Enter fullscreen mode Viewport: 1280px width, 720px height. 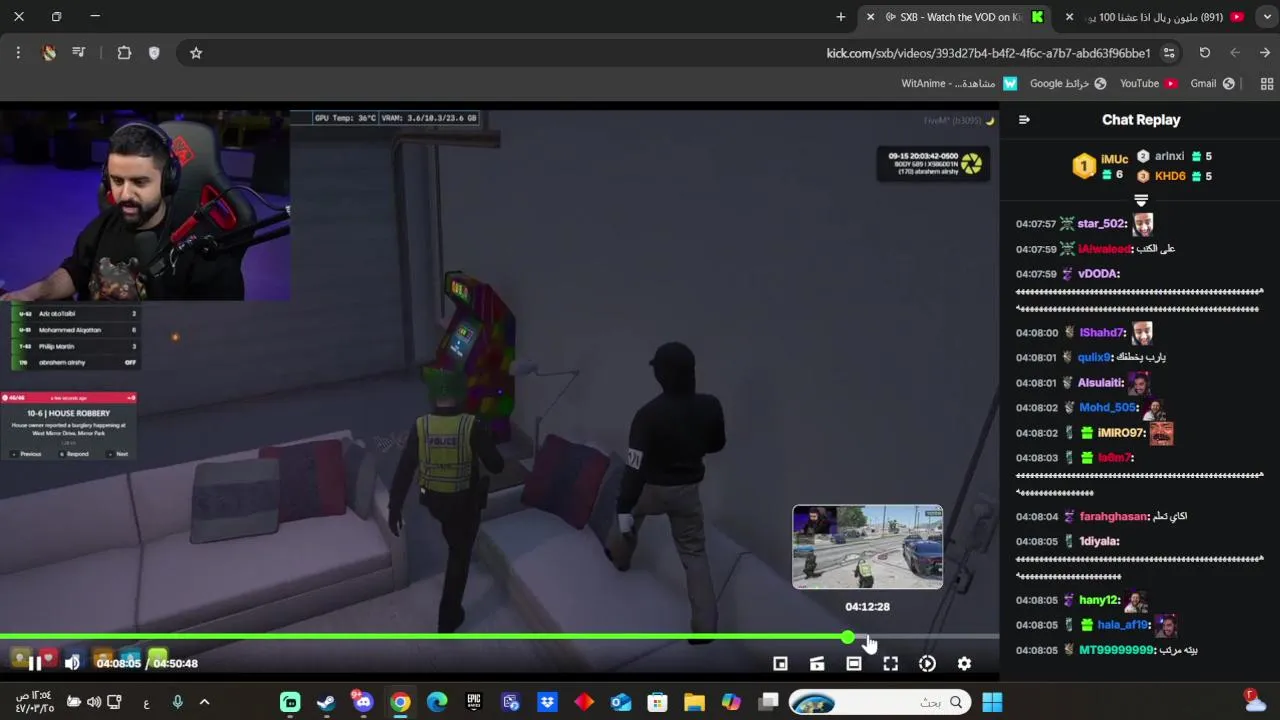[x=890, y=663]
